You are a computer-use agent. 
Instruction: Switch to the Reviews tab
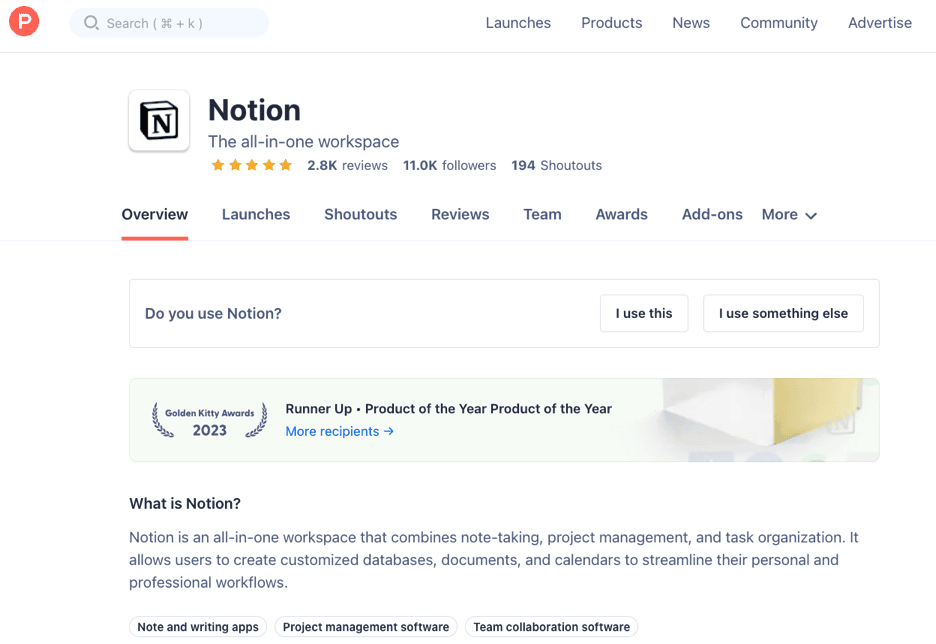(460, 214)
